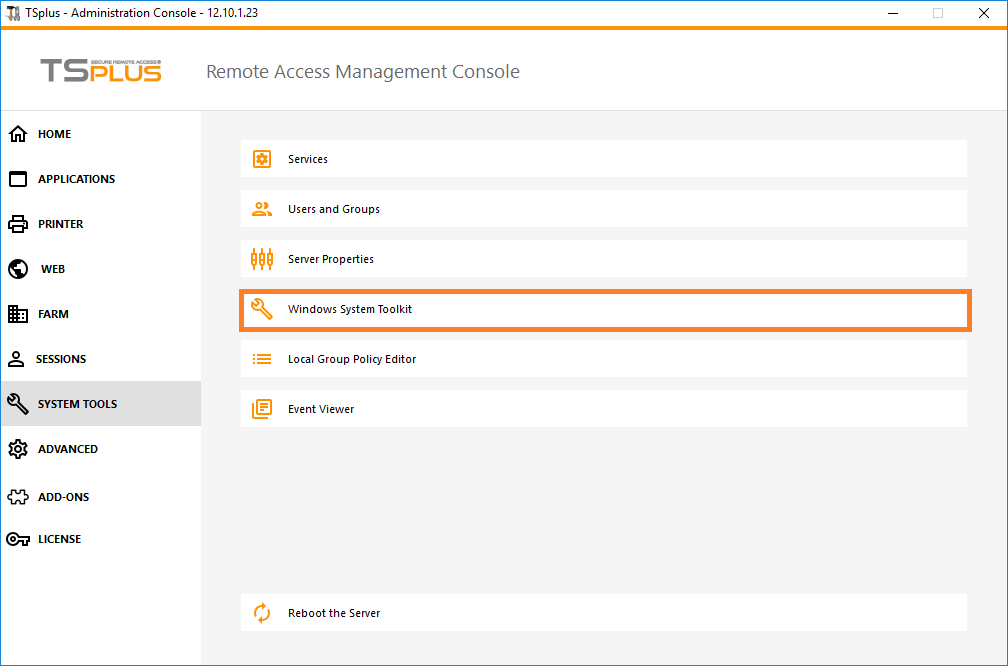Open Local Group Policy Editor
The image size is (1008, 666).
click(352, 359)
